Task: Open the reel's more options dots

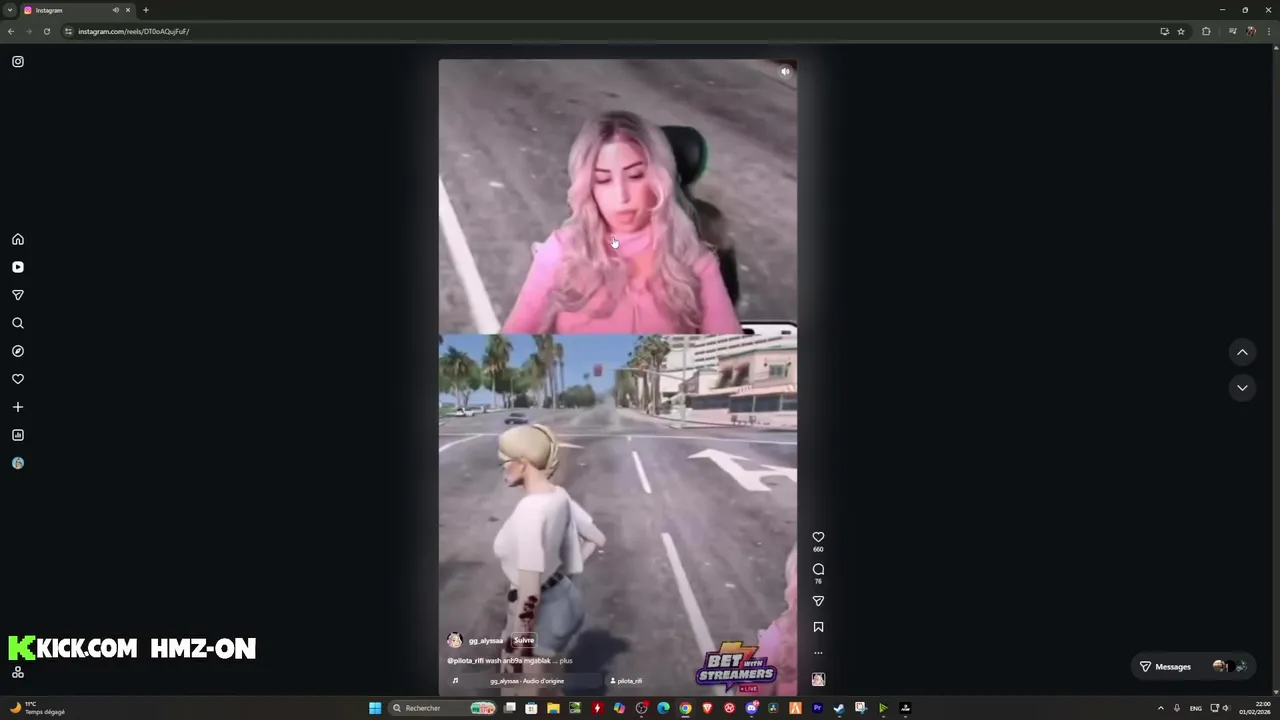Action: point(818,653)
